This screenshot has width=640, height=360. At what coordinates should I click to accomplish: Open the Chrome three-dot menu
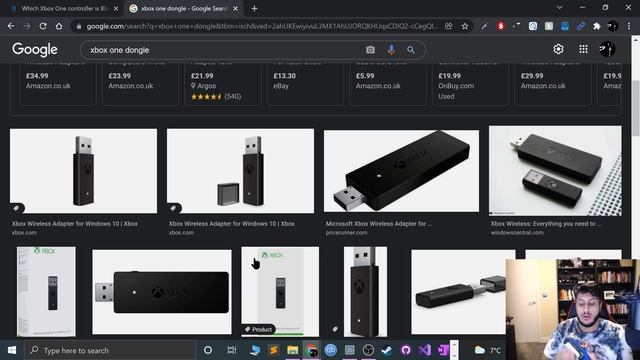[x=629, y=26]
